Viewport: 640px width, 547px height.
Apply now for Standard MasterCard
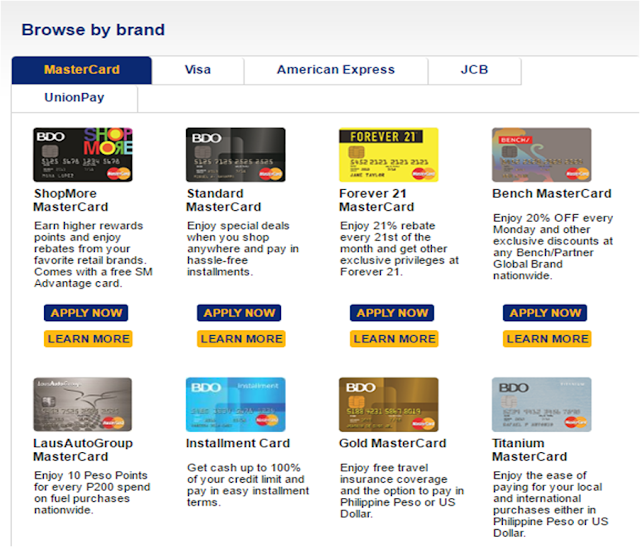(239, 313)
